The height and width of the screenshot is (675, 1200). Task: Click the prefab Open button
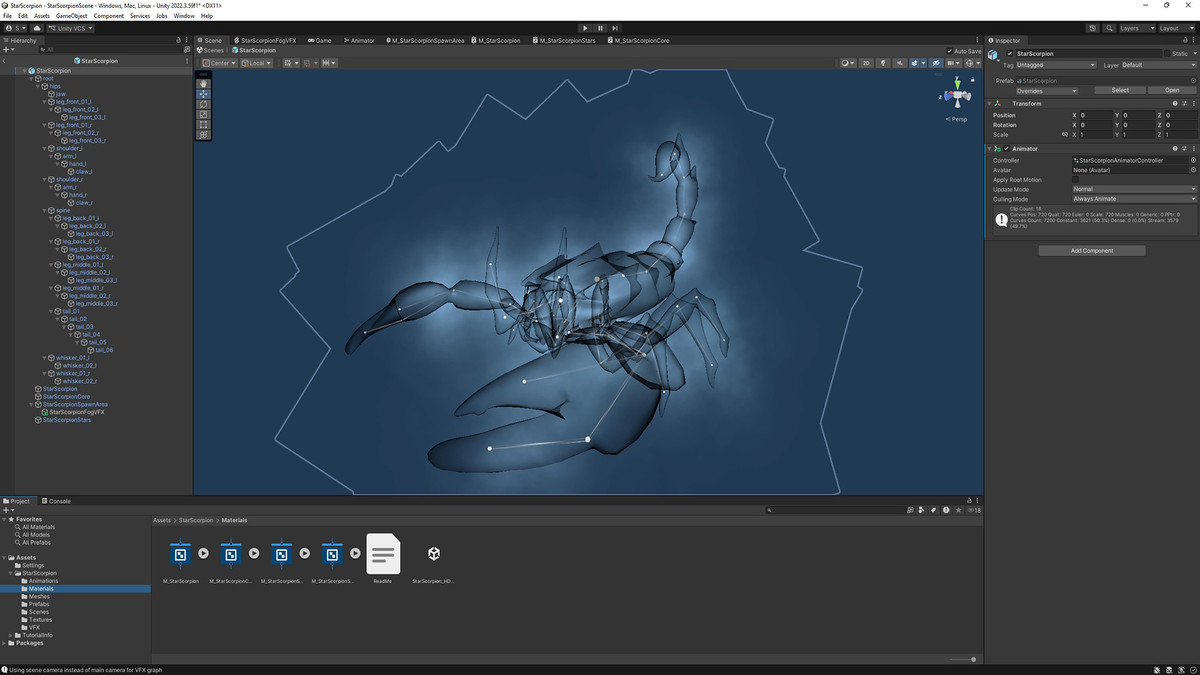[1171, 90]
